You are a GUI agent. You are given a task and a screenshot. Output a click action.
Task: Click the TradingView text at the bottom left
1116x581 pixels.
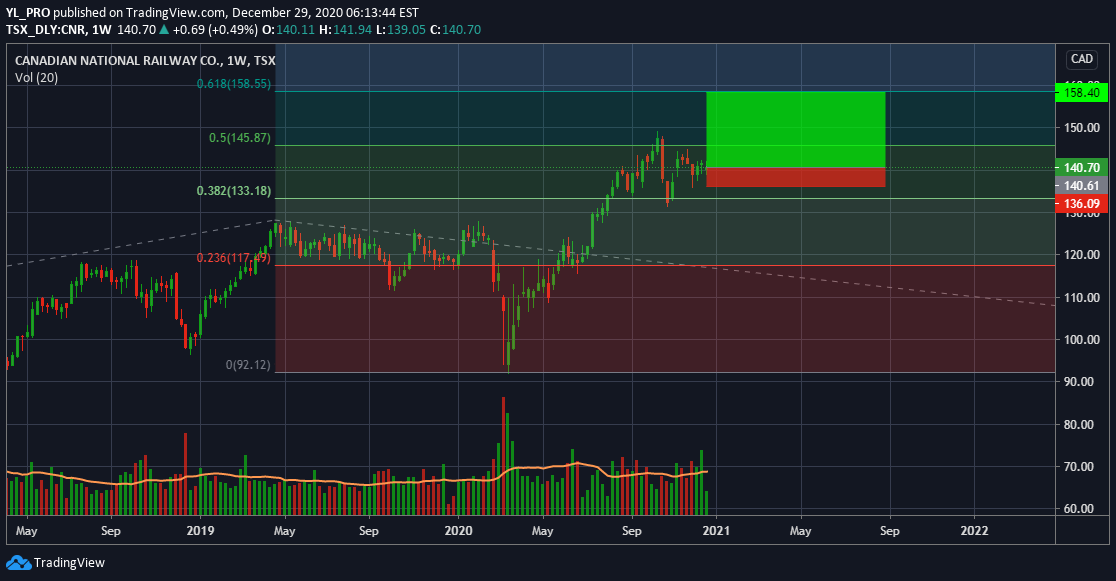click(69, 563)
